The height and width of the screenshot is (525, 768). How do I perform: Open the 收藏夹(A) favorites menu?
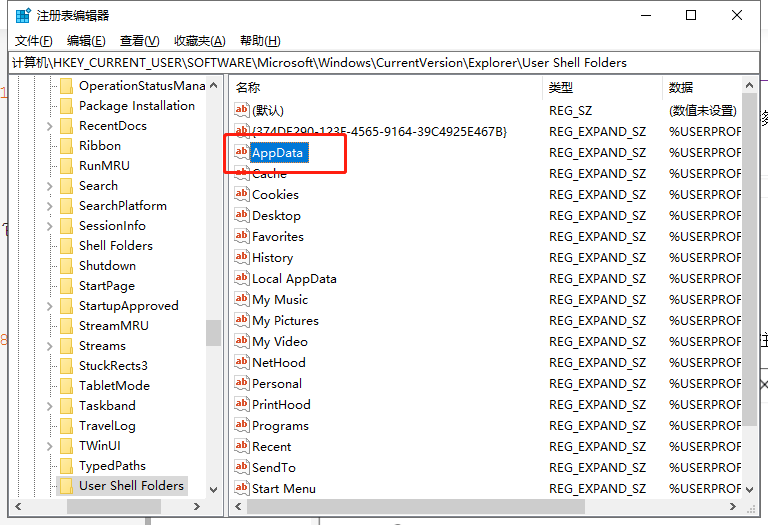(x=199, y=41)
